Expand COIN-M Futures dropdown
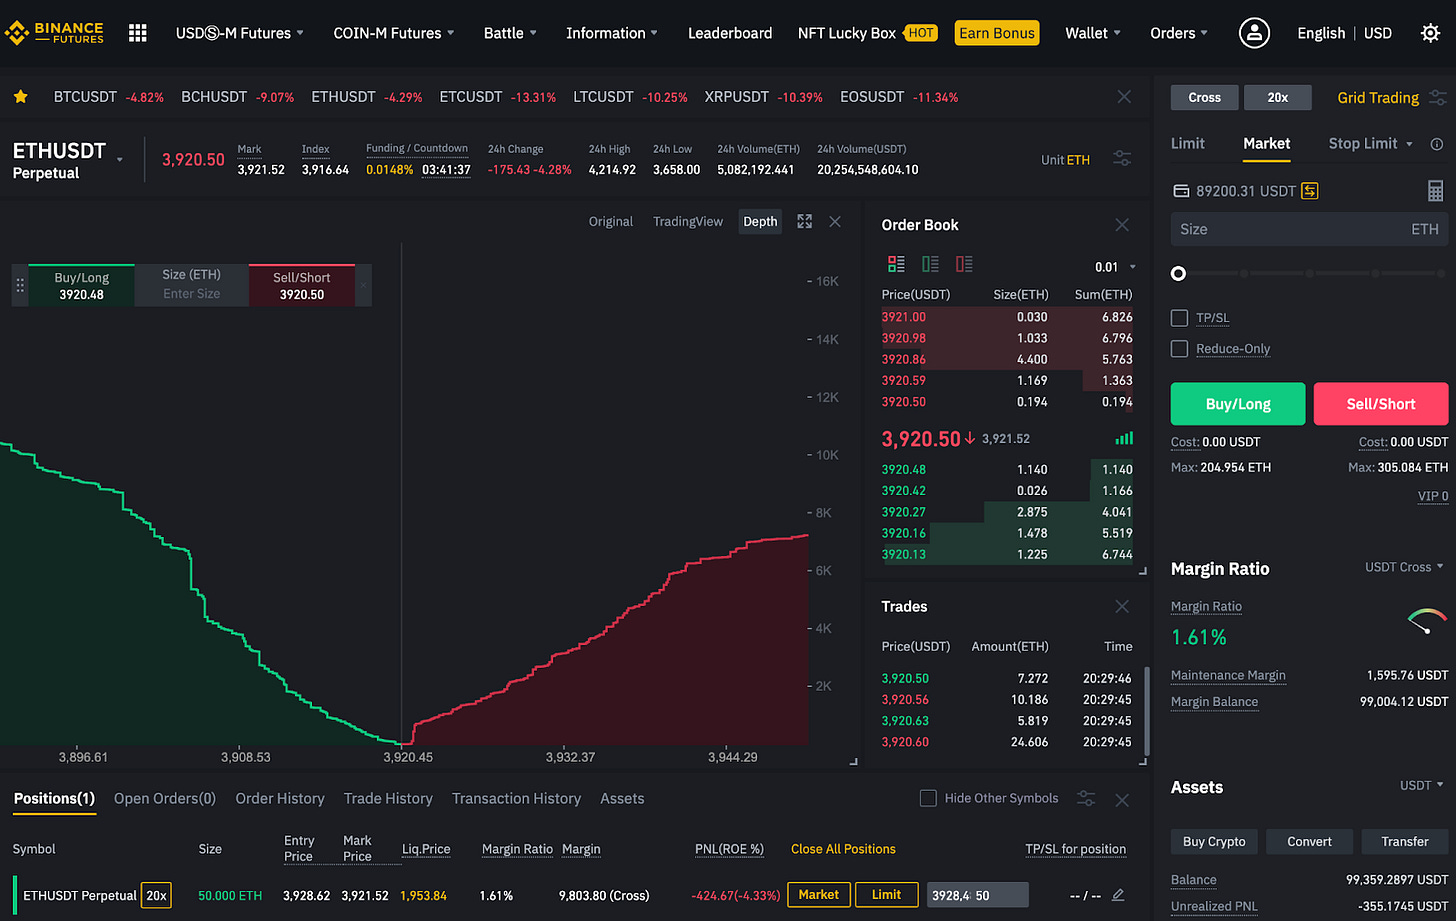This screenshot has width=1456, height=921. [x=394, y=33]
